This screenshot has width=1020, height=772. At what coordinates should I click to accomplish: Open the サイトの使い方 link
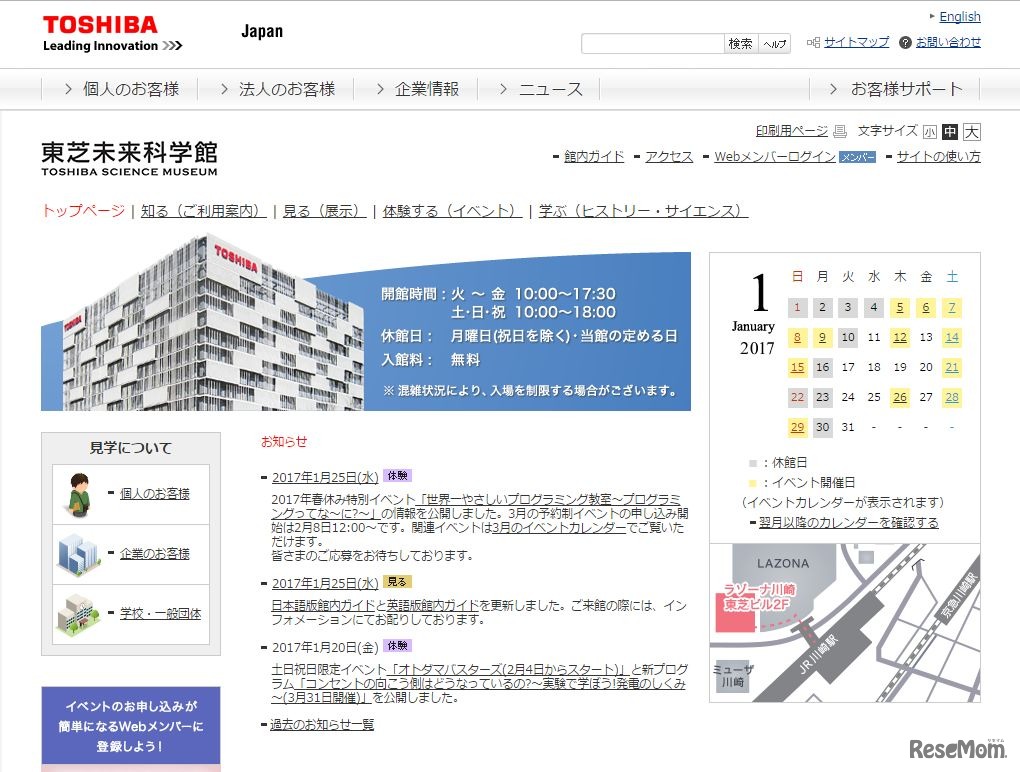pyautogui.click(x=939, y=157)
